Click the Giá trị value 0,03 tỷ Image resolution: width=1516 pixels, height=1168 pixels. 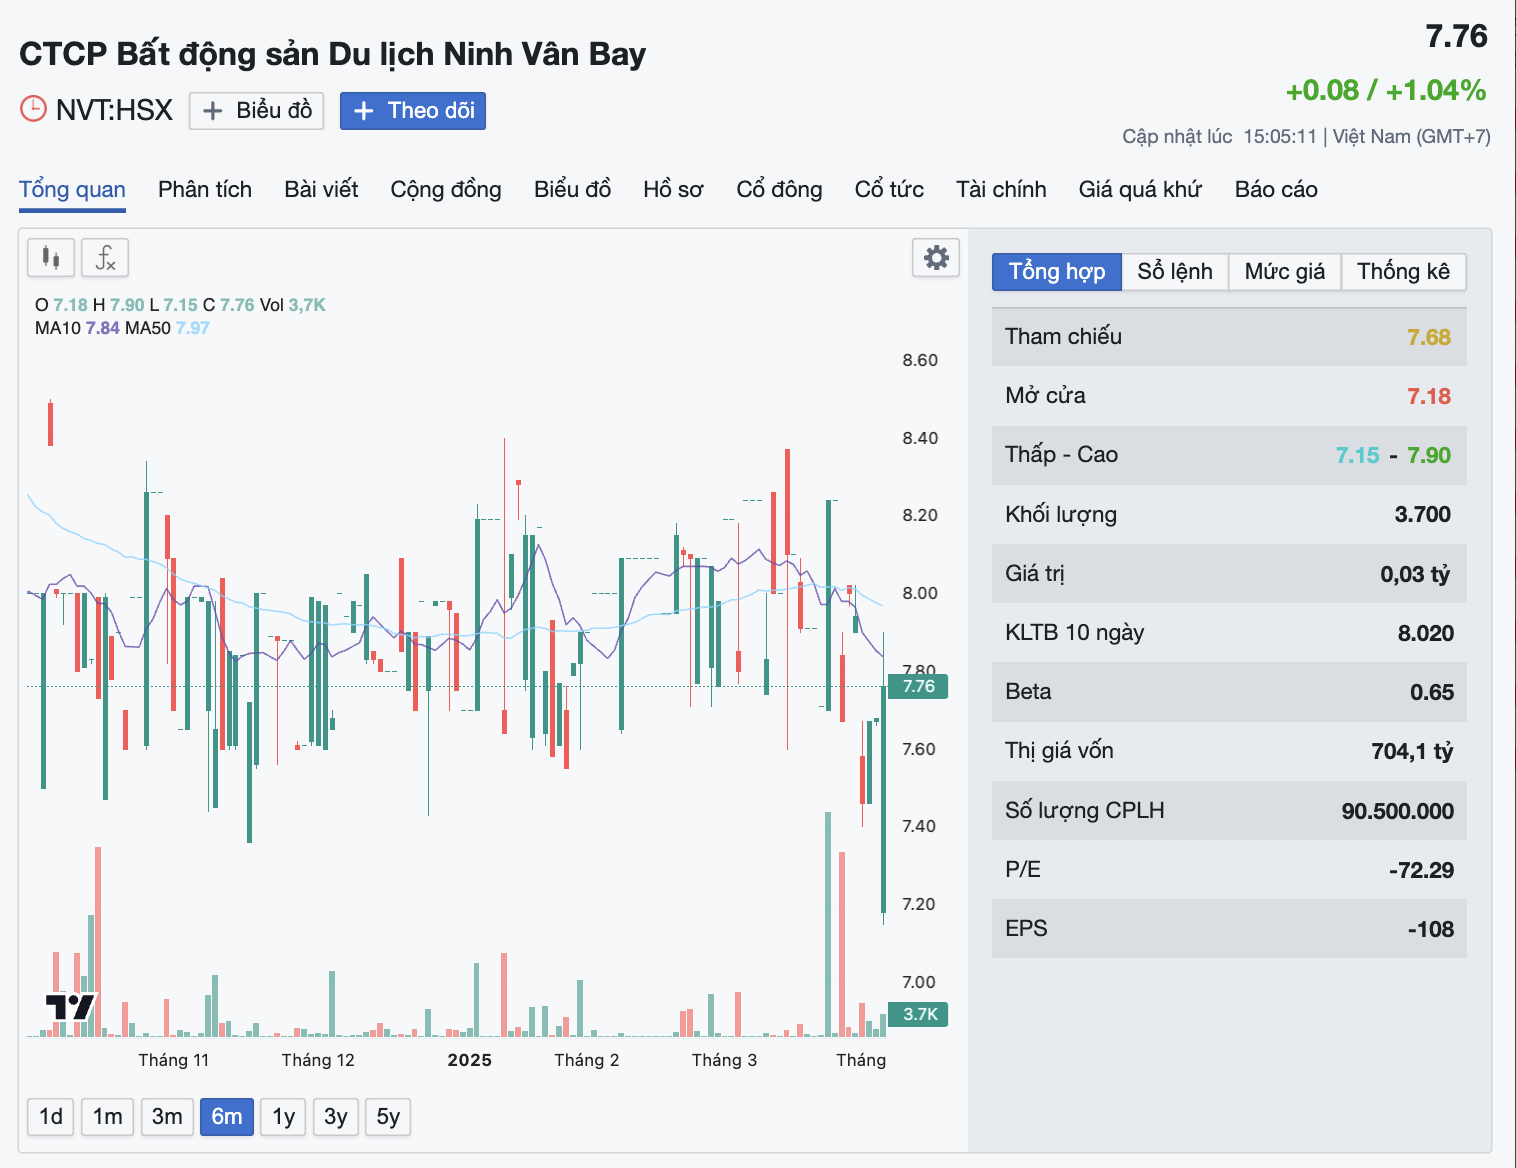coord(1415,574)
